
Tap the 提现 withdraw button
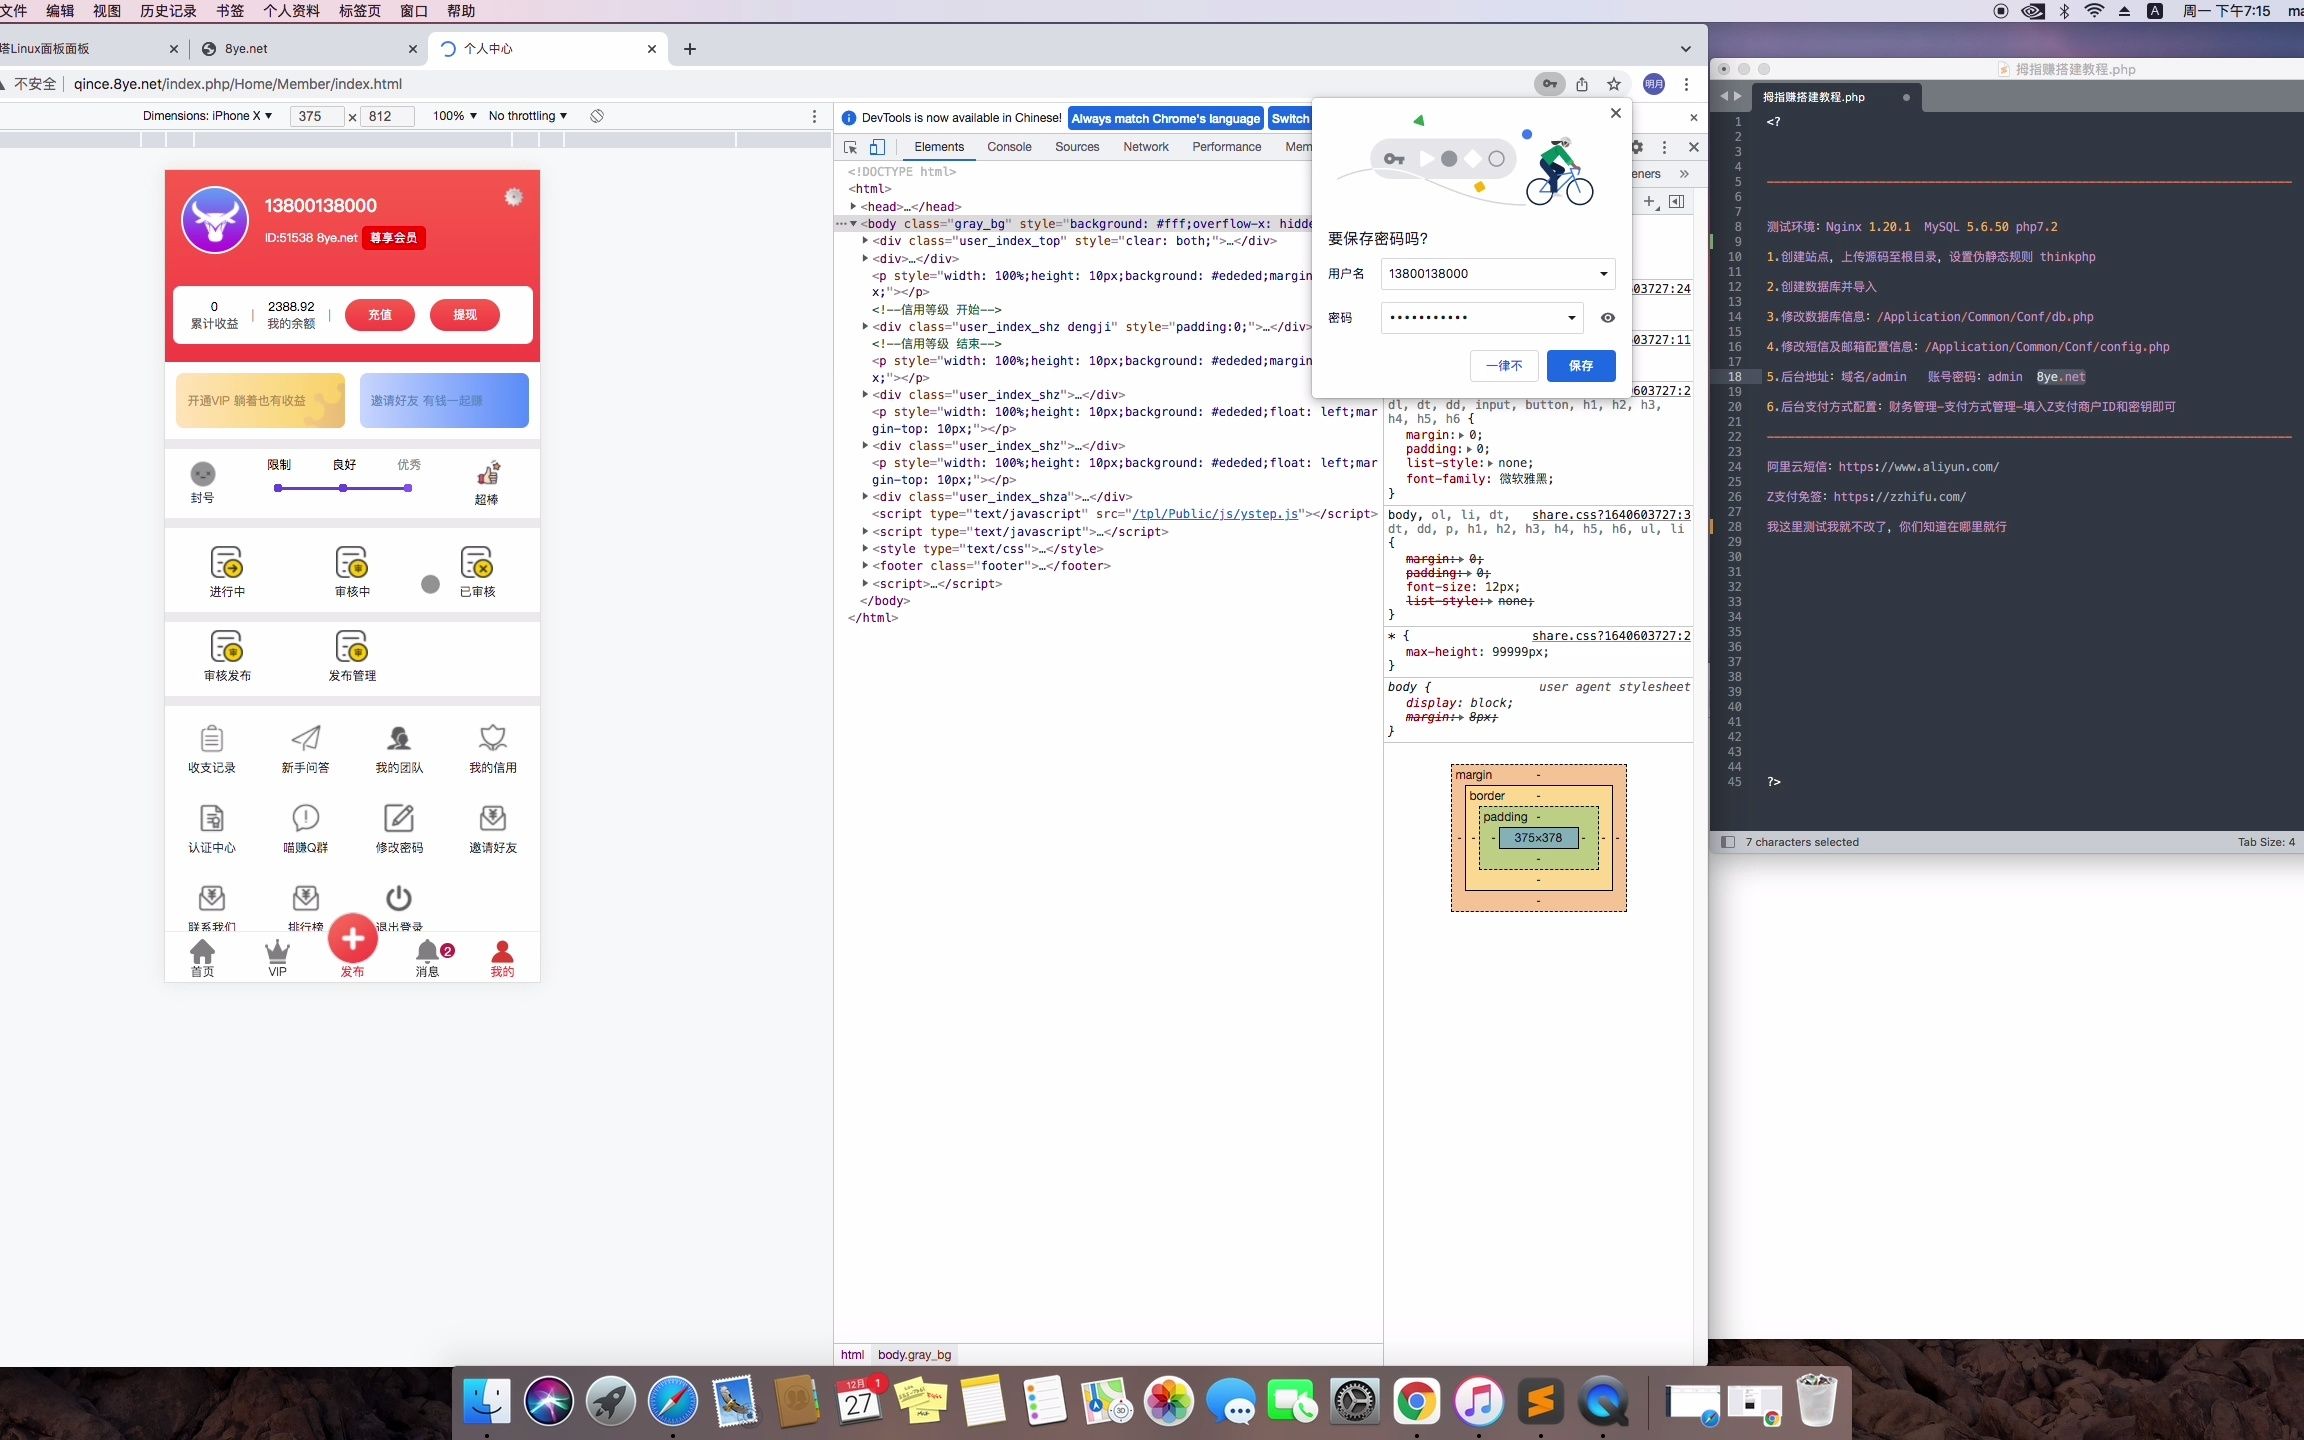click(465, 315)
